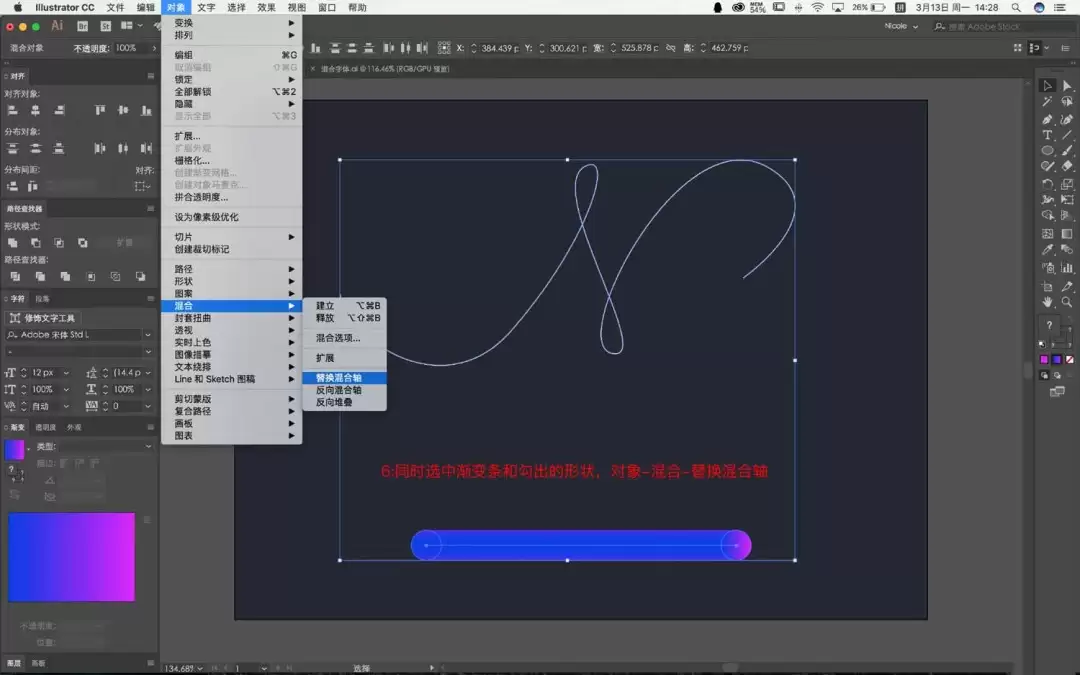
Task: Toggle the constrain width and height proportions link
Action: [671, 48]
